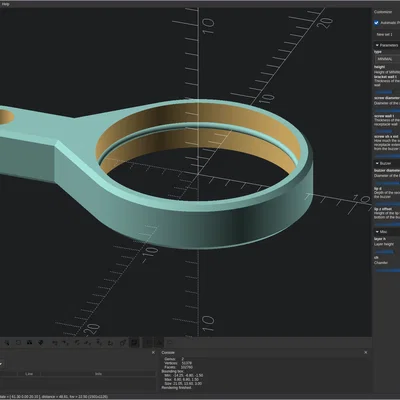This screenshot has height=400, width=400.
Task: Click the 'lip z offset' parameter label
Action: [x=383, y=209]
